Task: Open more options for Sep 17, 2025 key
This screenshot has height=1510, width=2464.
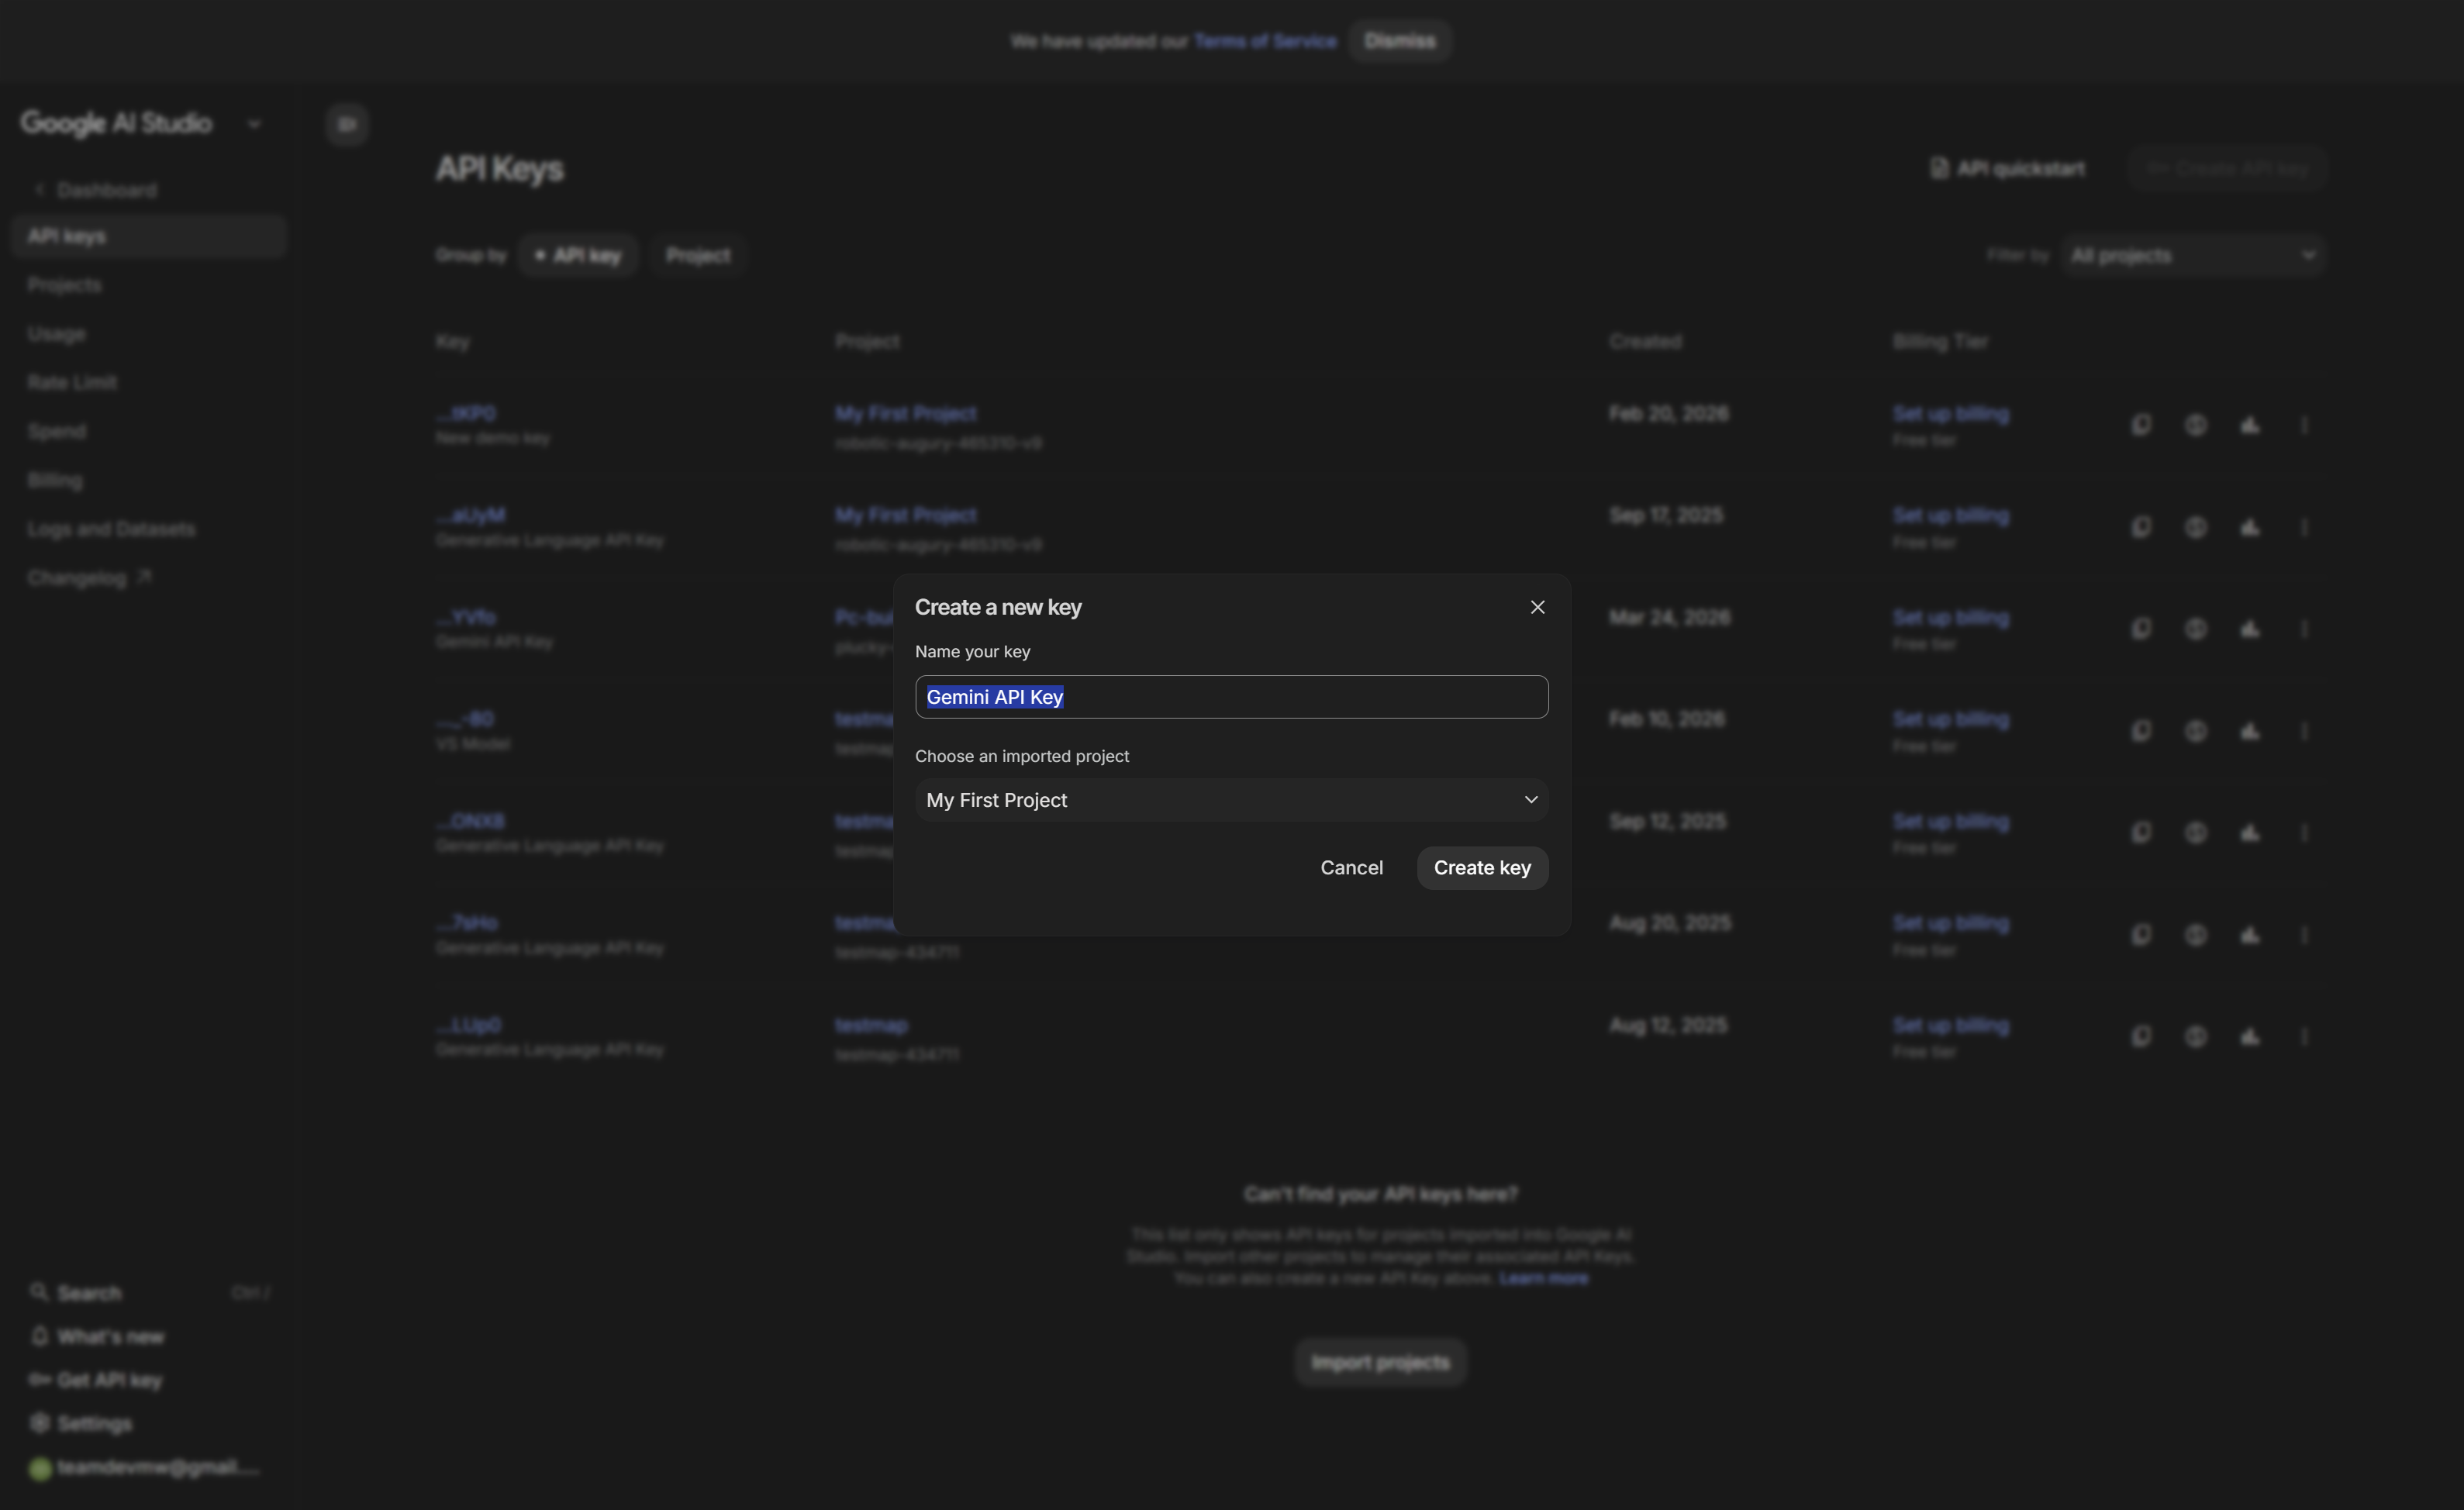Action: tap(2303, 527)
